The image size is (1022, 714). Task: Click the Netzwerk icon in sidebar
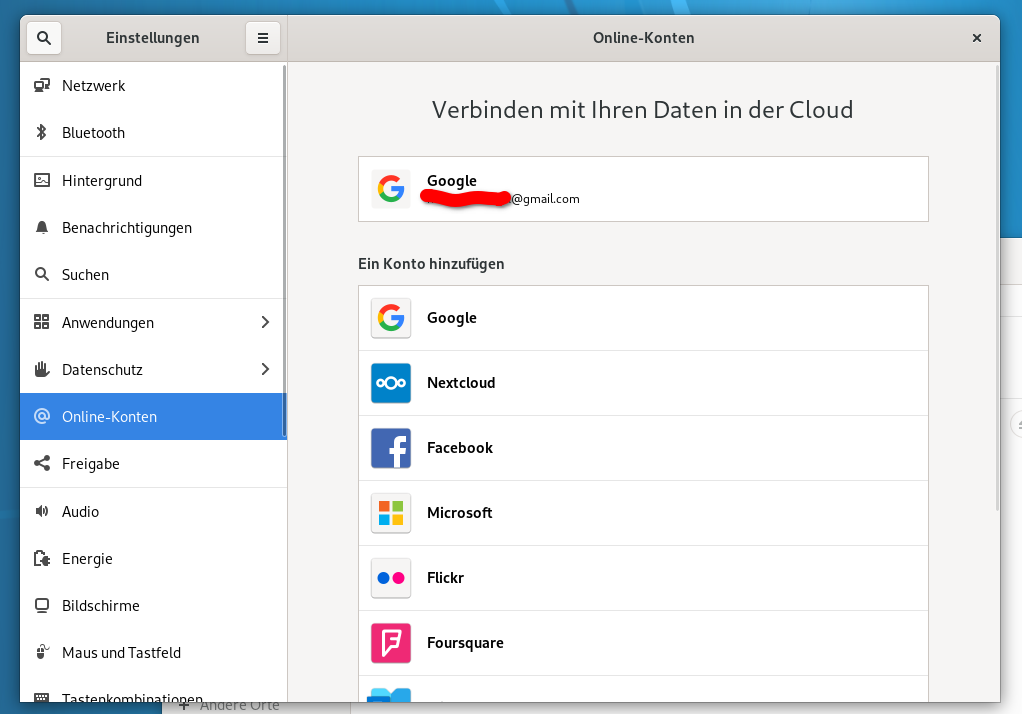click(42, 85)
